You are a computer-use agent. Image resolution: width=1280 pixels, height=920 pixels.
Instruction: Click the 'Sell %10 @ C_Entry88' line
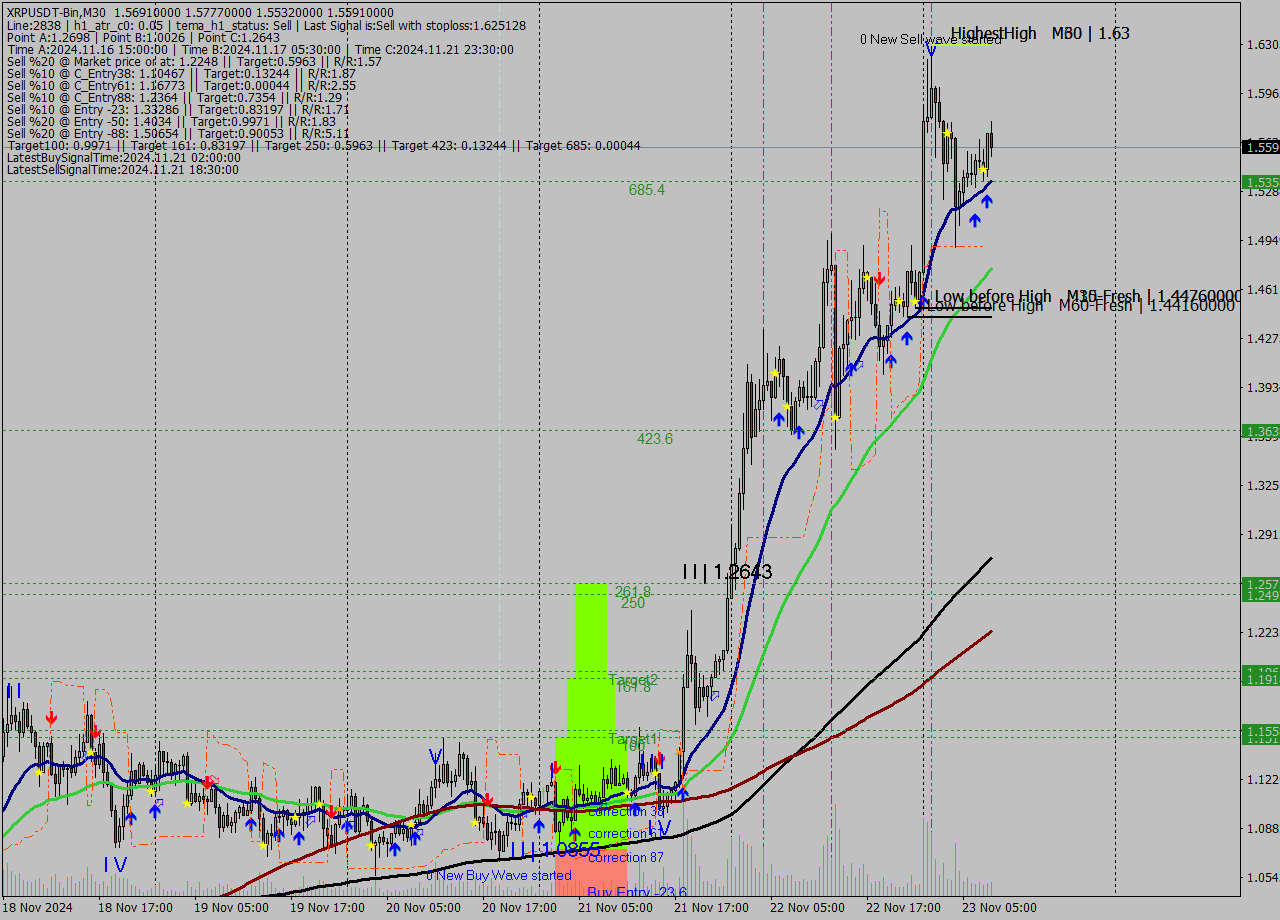click(174, 97)
